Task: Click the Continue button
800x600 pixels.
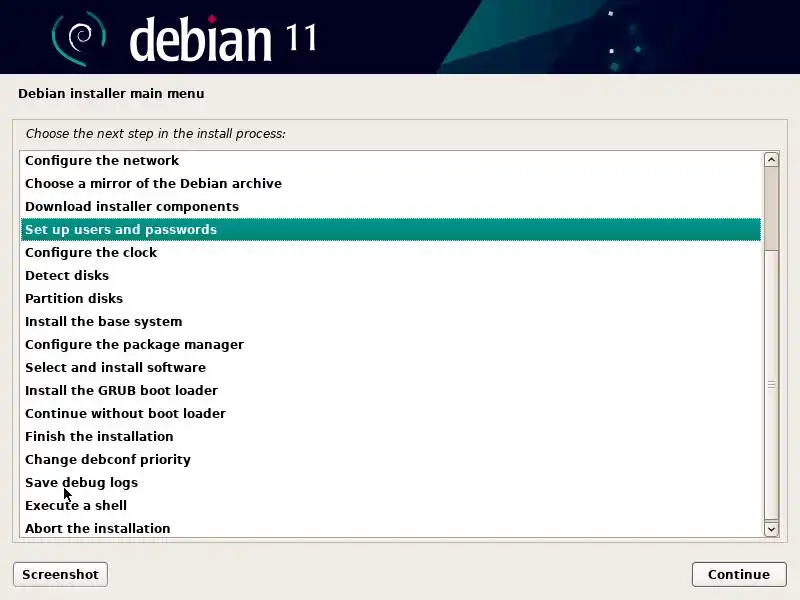Action: tap(739, 574)
